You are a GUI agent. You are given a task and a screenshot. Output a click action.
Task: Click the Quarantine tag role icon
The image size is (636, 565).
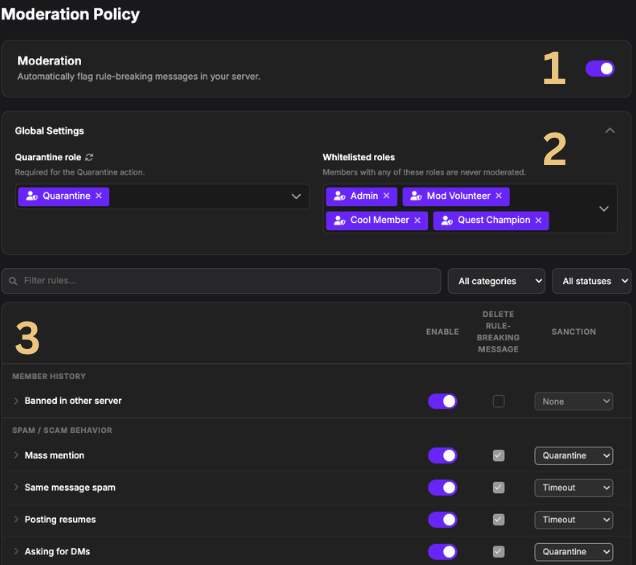tap(32, 196)
